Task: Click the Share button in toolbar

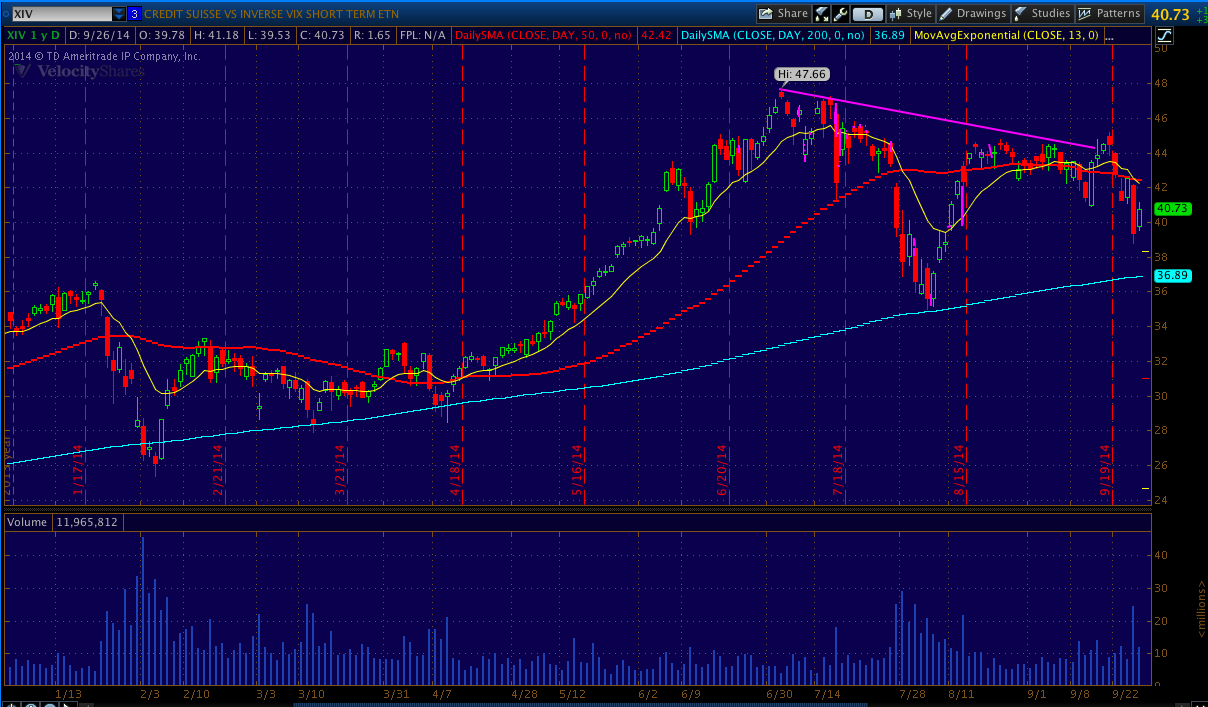Action: click(783, 14)
